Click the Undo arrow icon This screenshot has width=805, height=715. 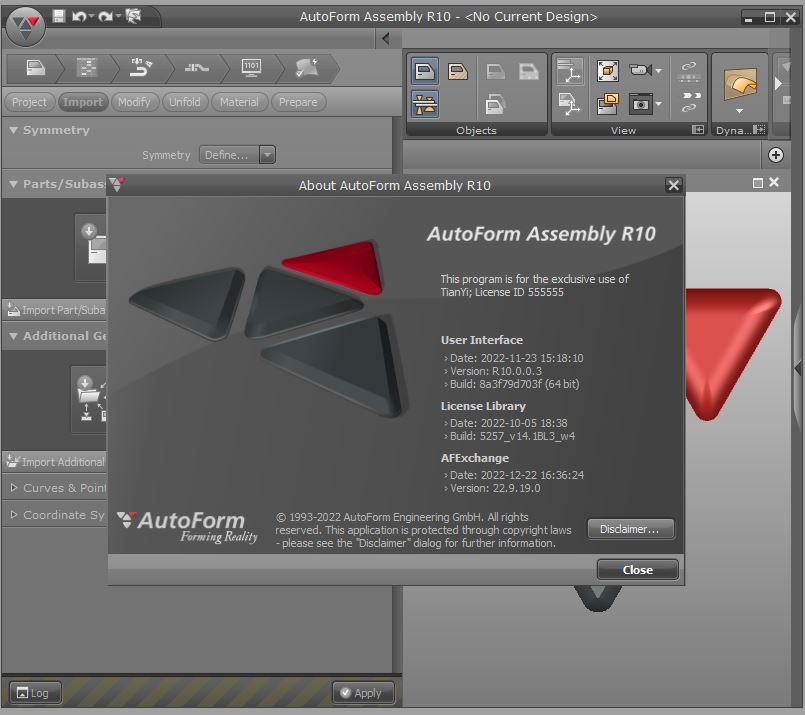click(x=79, y=17)
